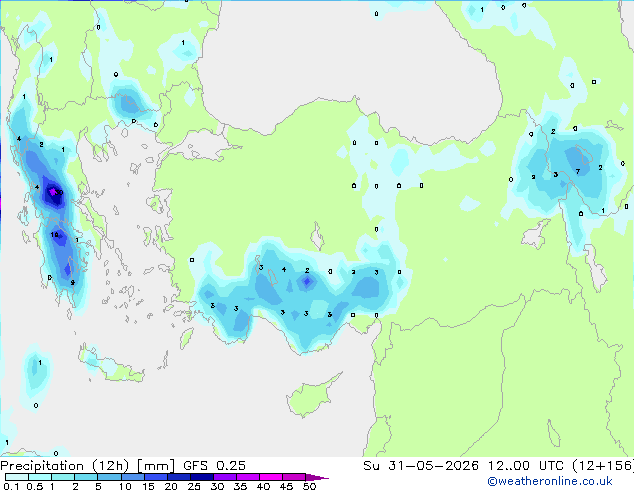Screen dimensions: 634x490
Task: Click the '15' legend scale label
Action: pos(148,486)
